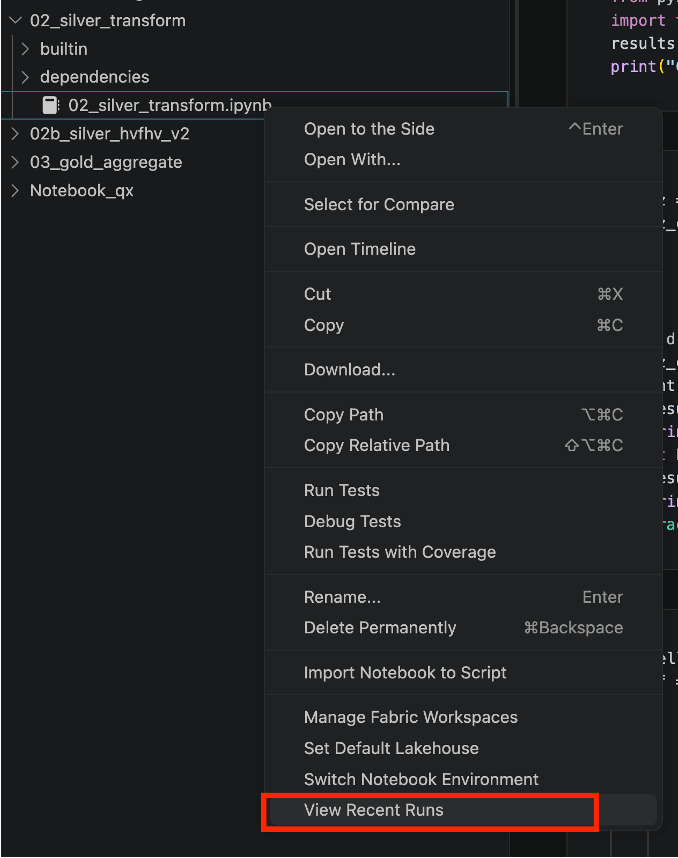
Task: Expand the 02b_silver_hvfhv_v2 folder
Action: [x=15, y=134]
